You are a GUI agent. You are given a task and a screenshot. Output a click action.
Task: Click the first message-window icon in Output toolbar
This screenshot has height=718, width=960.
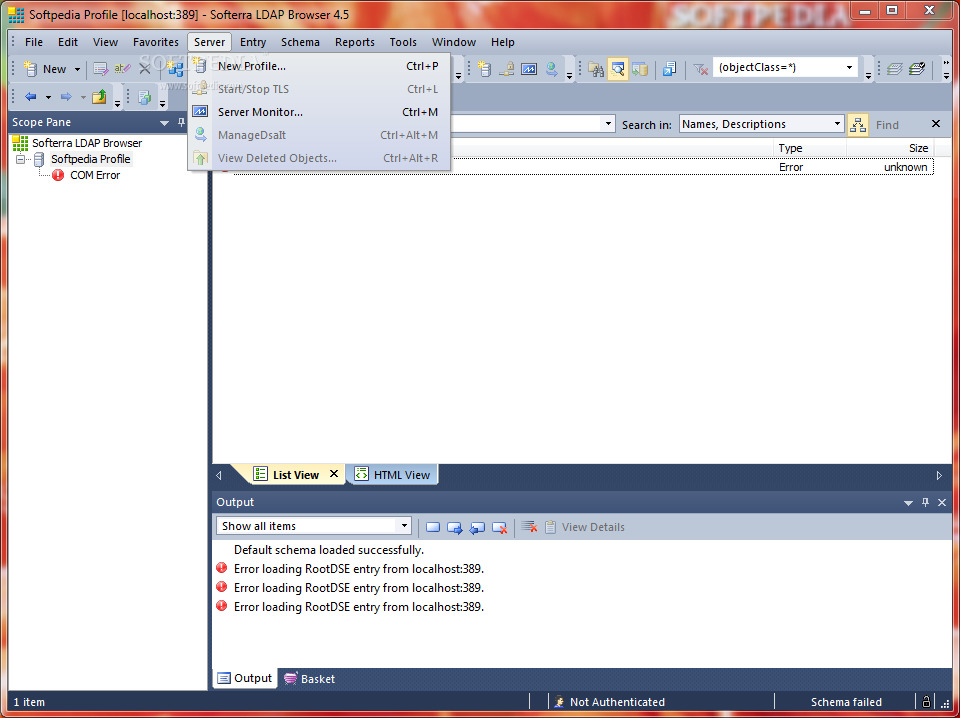click(x=433, y=527)
